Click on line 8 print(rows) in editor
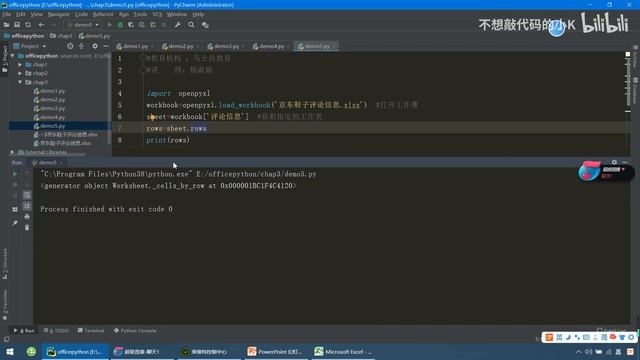The width and height of the screenshot is (640, 360). point(168,140)
